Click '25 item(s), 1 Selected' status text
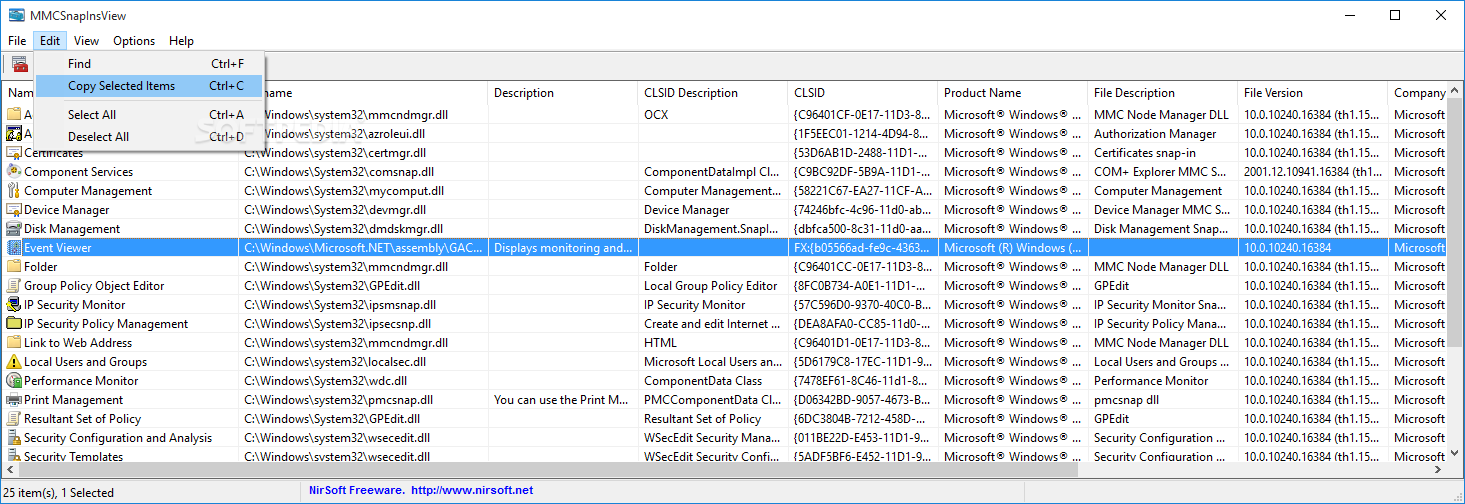The image size is (1465, 504). 61,492
